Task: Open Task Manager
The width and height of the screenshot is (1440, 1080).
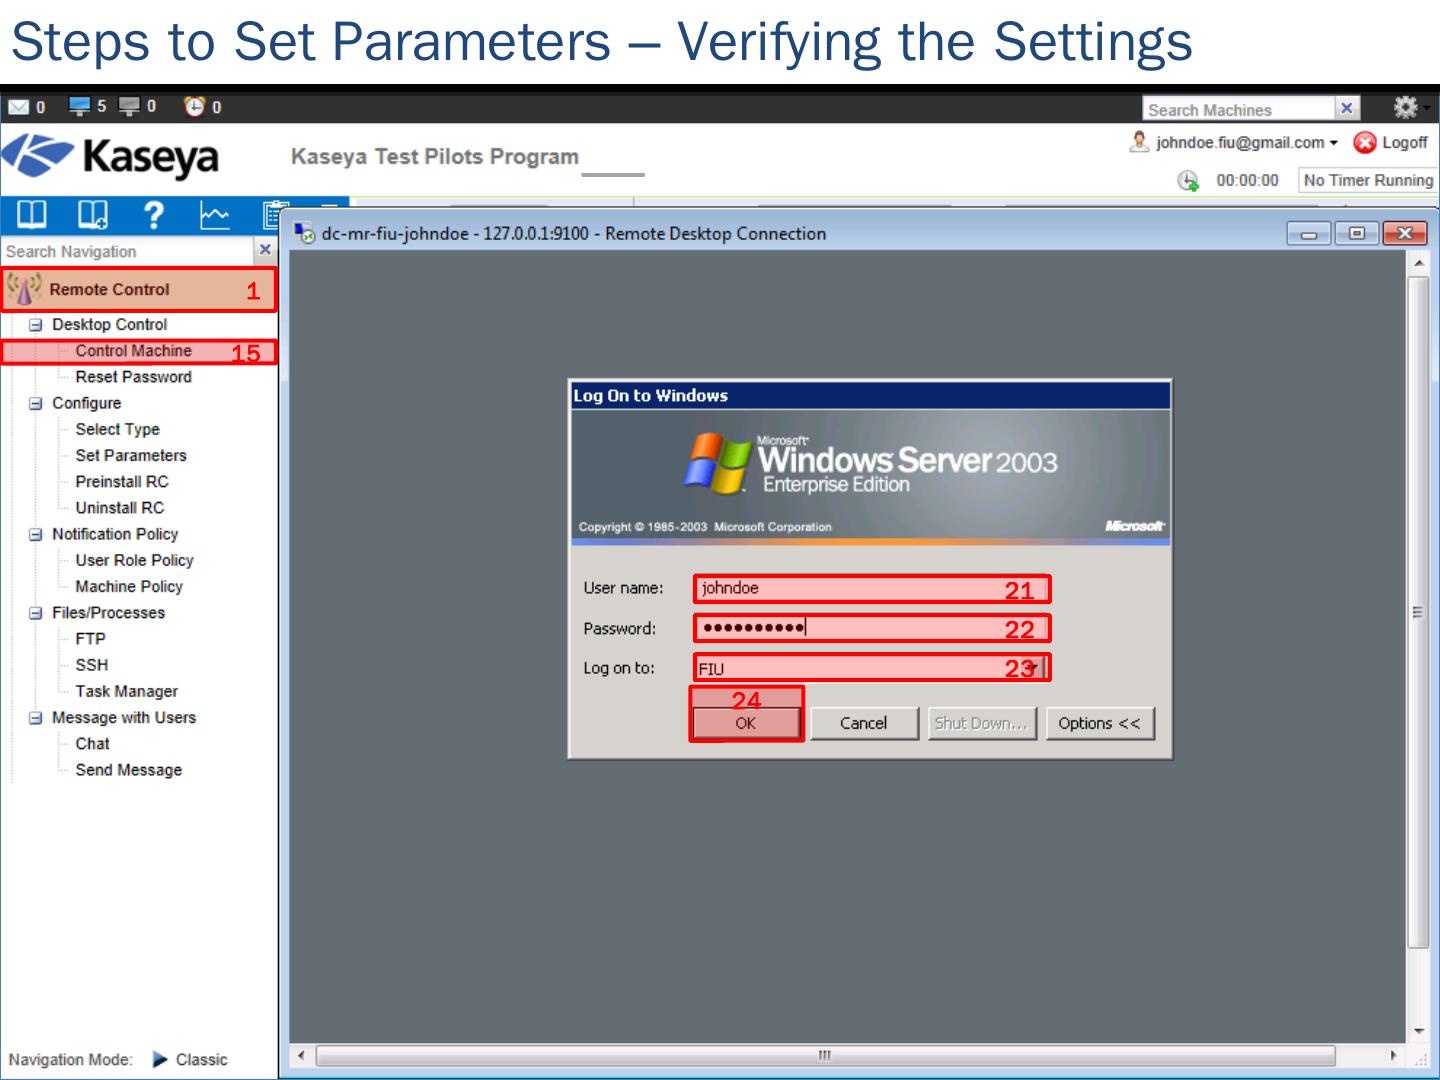Action: 126,691
